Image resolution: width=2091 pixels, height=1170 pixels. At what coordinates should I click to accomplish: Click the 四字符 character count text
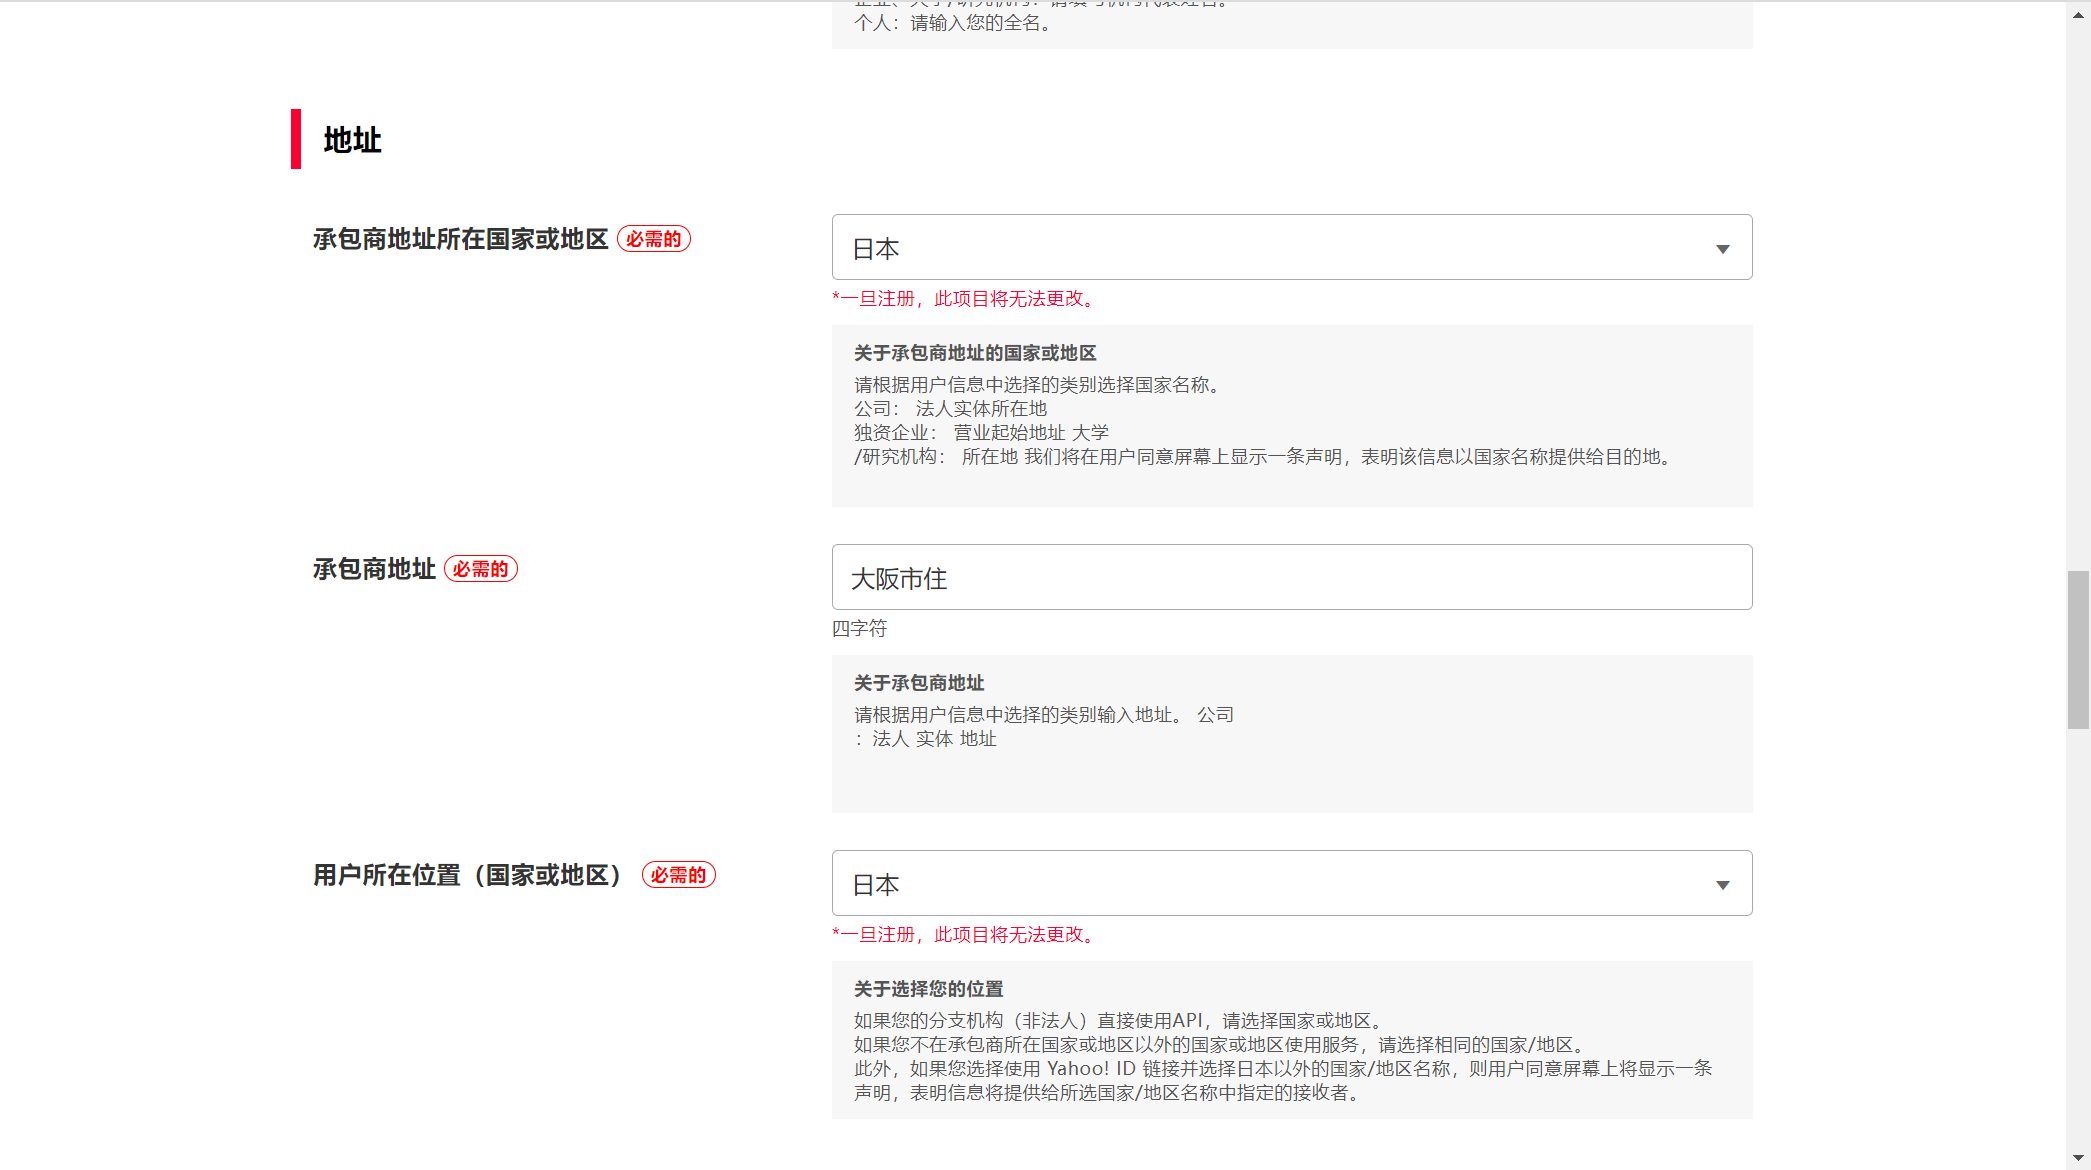pos(859,629)
